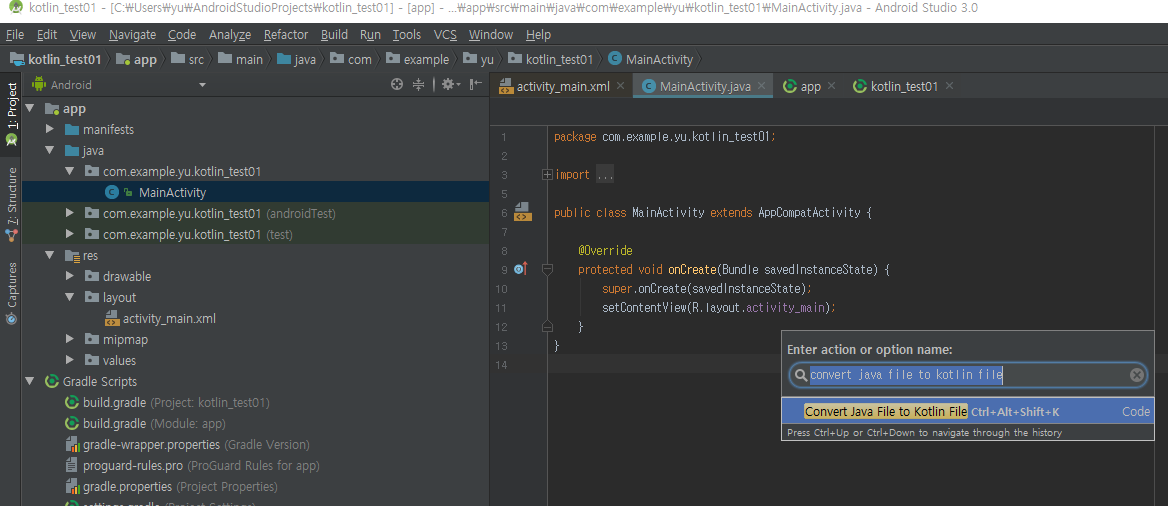The width and height of the screenshot is (1168, 506).
Task: Collapse the app module node
Action: coord(30,109)
